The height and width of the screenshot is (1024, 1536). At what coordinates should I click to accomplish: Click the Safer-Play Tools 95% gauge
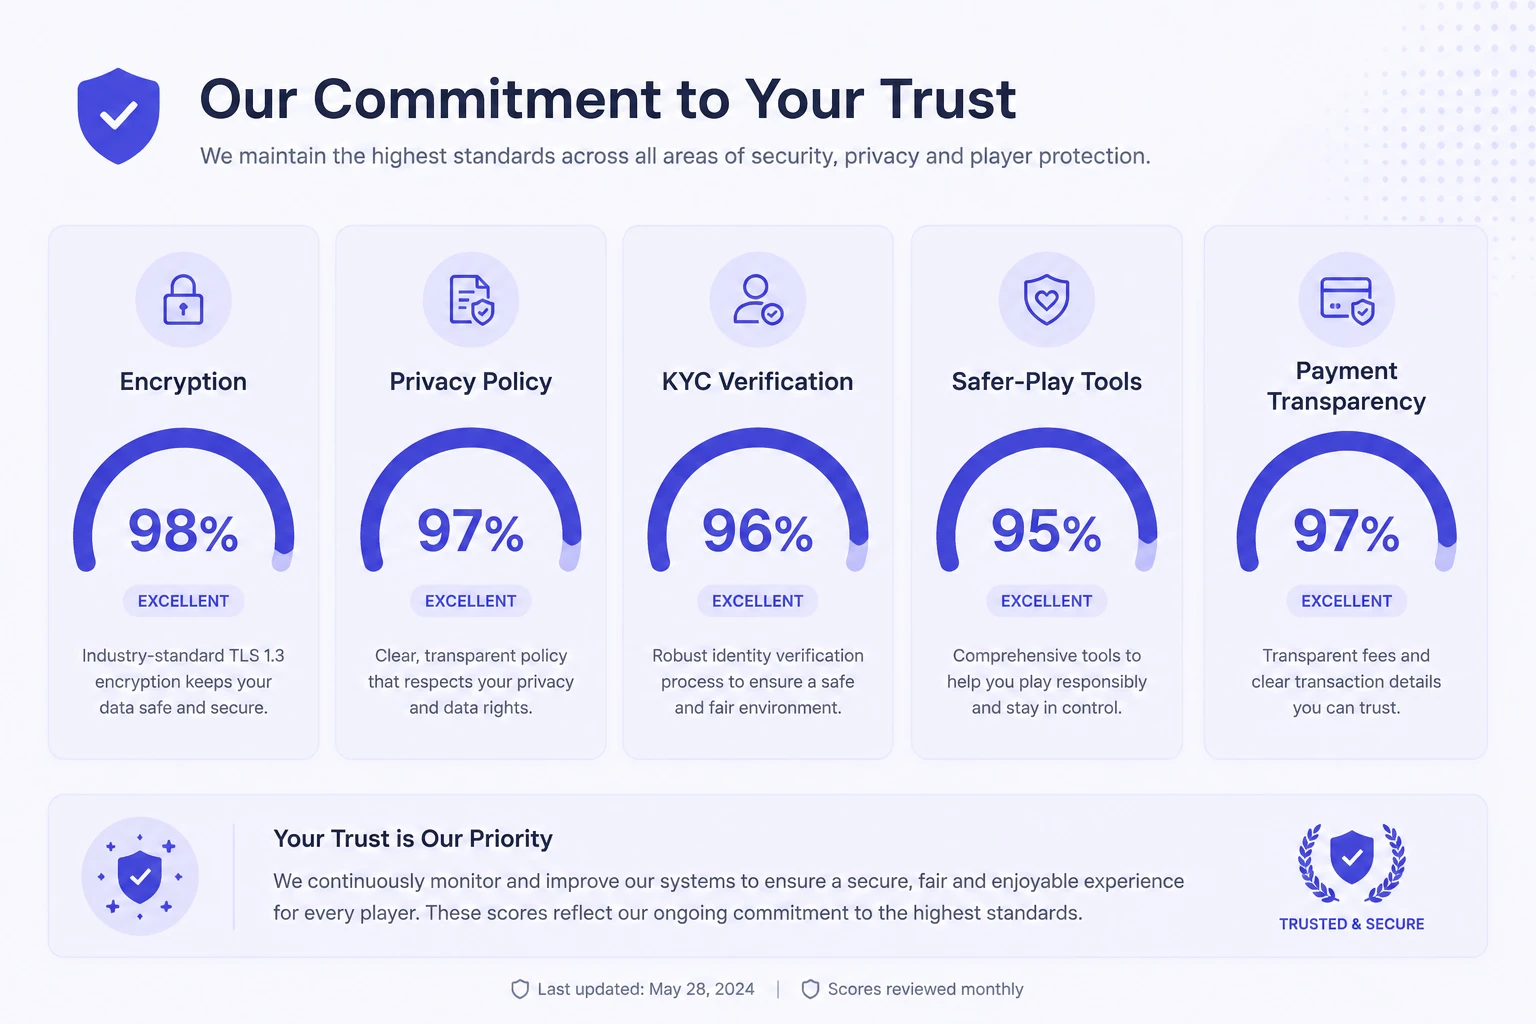[1047, 500]
